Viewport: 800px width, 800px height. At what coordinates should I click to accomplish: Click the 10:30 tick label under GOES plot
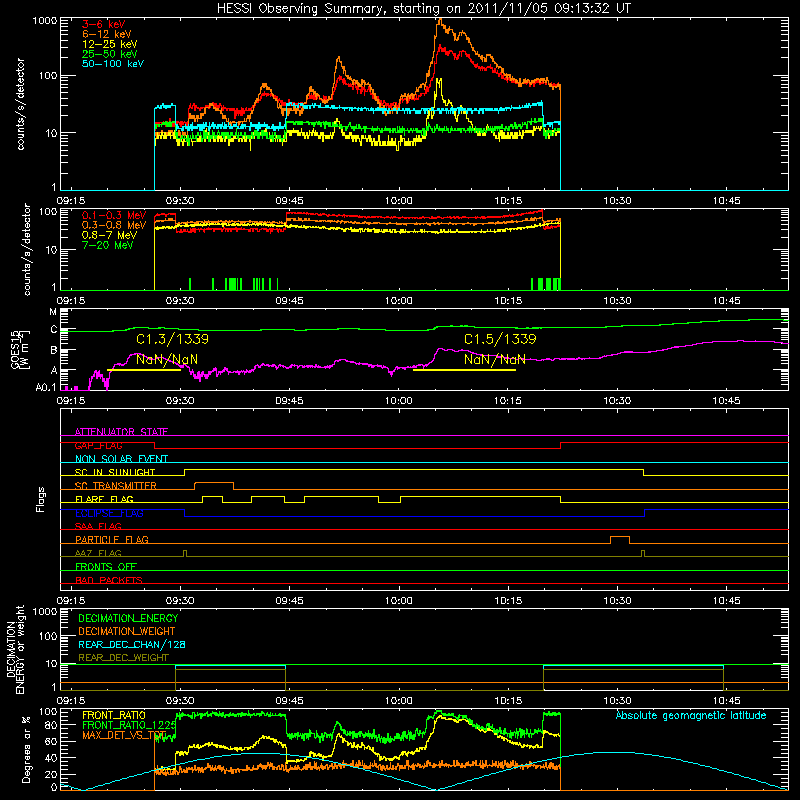pyautogui.click(x=617, y=401)
